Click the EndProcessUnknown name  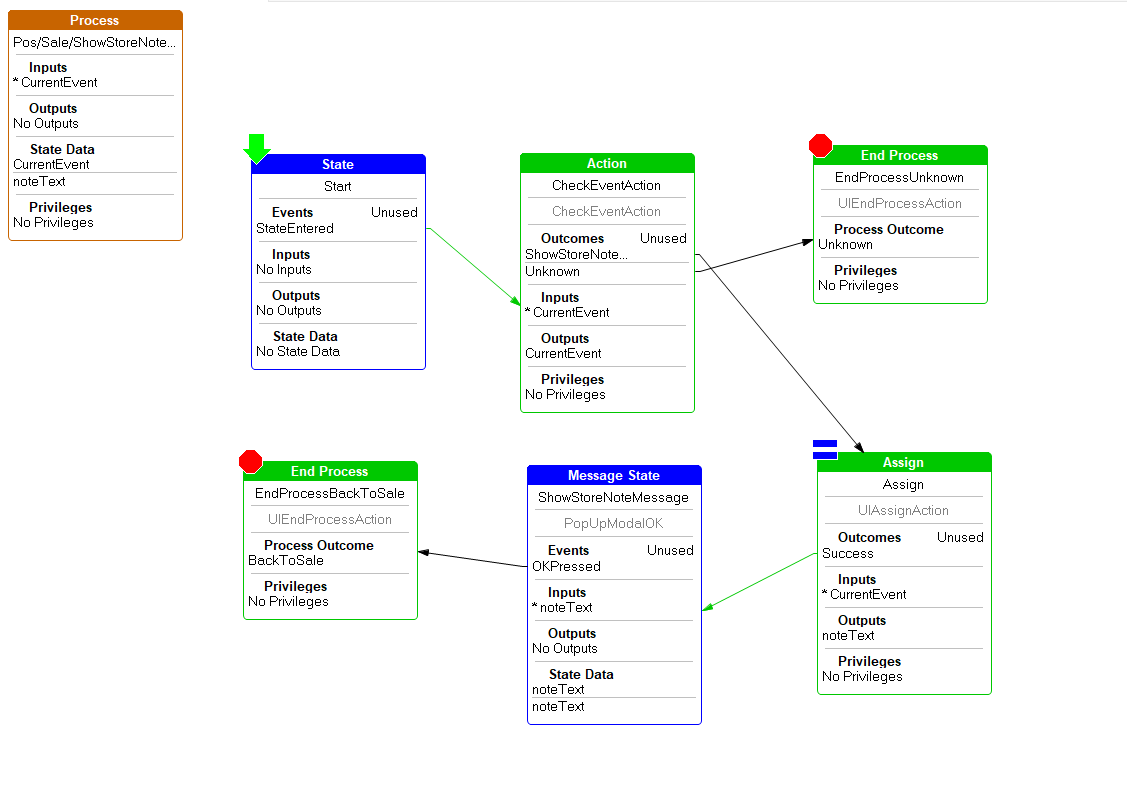[899, 177]
